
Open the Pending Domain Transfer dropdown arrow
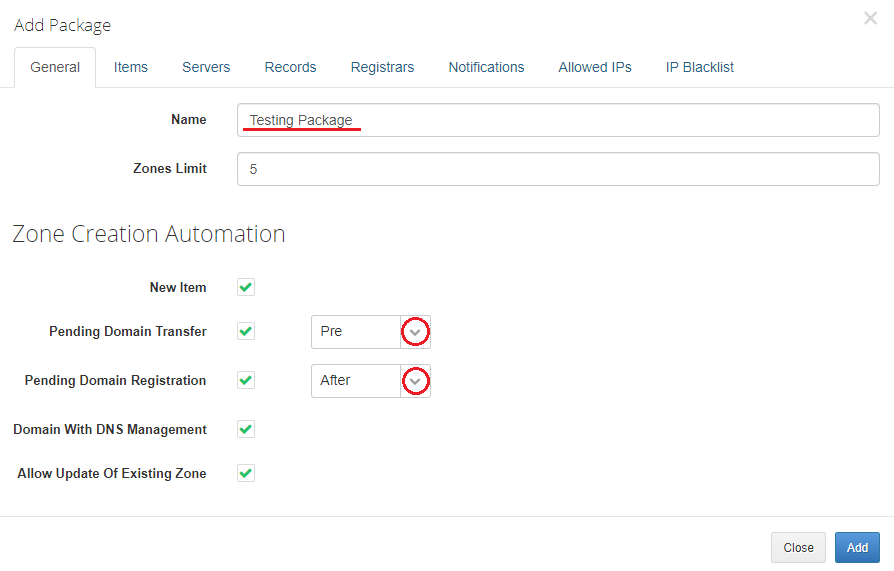tap(415, 332)
